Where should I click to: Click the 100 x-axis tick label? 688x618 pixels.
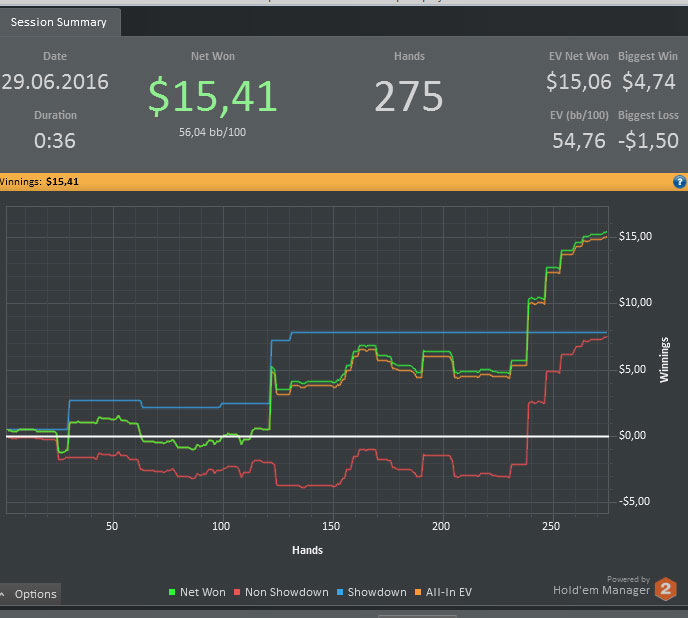coord(221,526)
